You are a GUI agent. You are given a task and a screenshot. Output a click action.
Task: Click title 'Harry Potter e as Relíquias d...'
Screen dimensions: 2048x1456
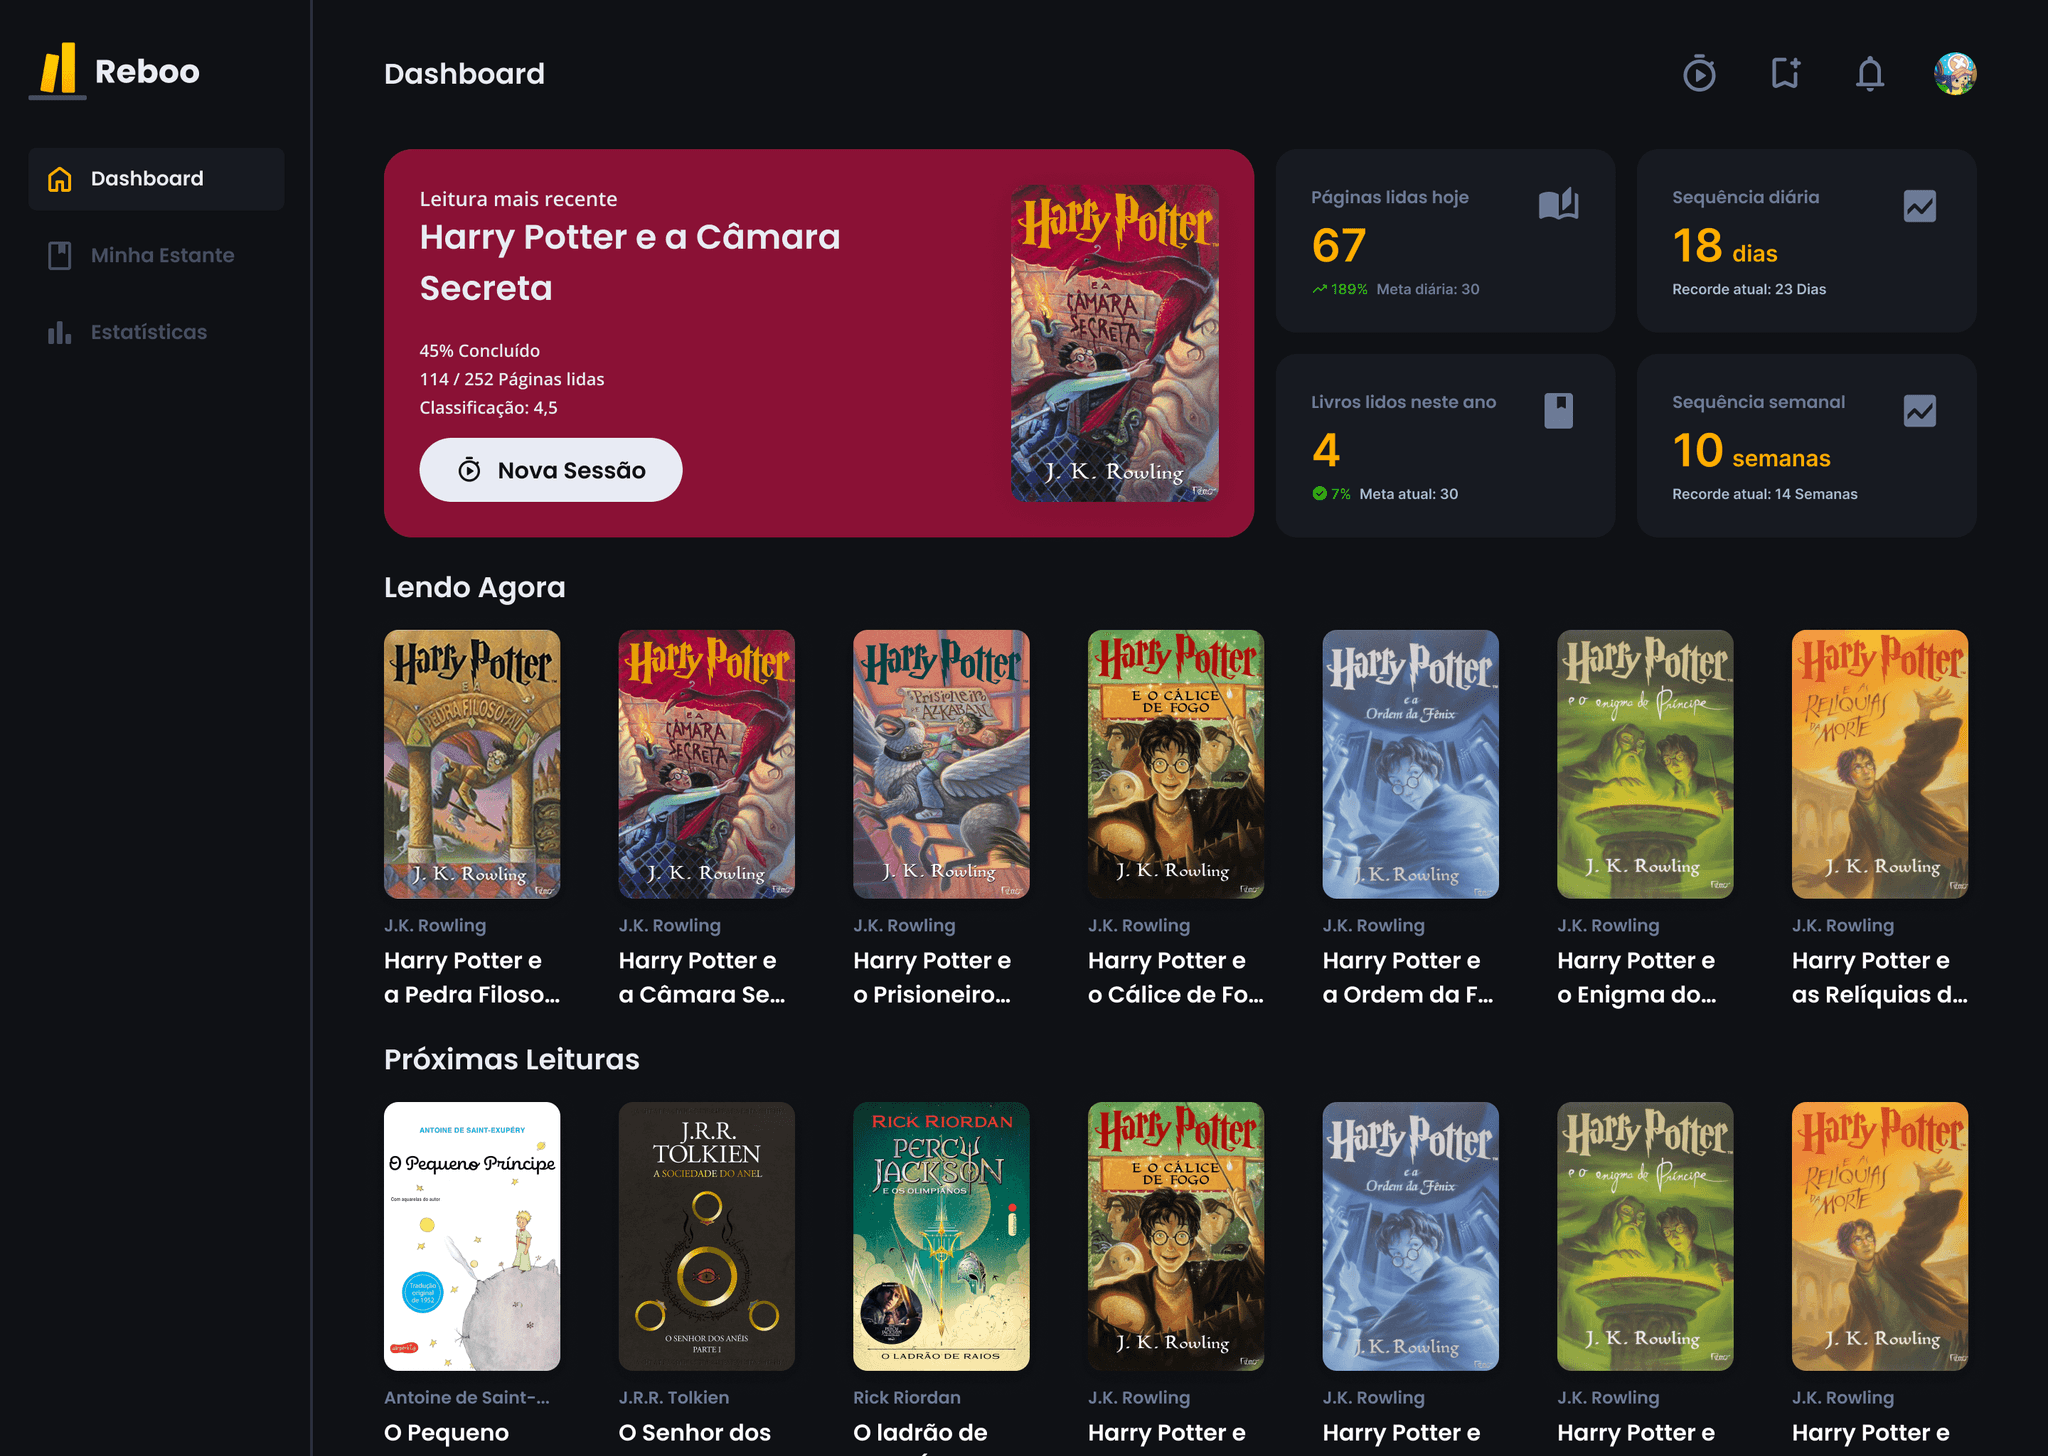(1880, 977)
